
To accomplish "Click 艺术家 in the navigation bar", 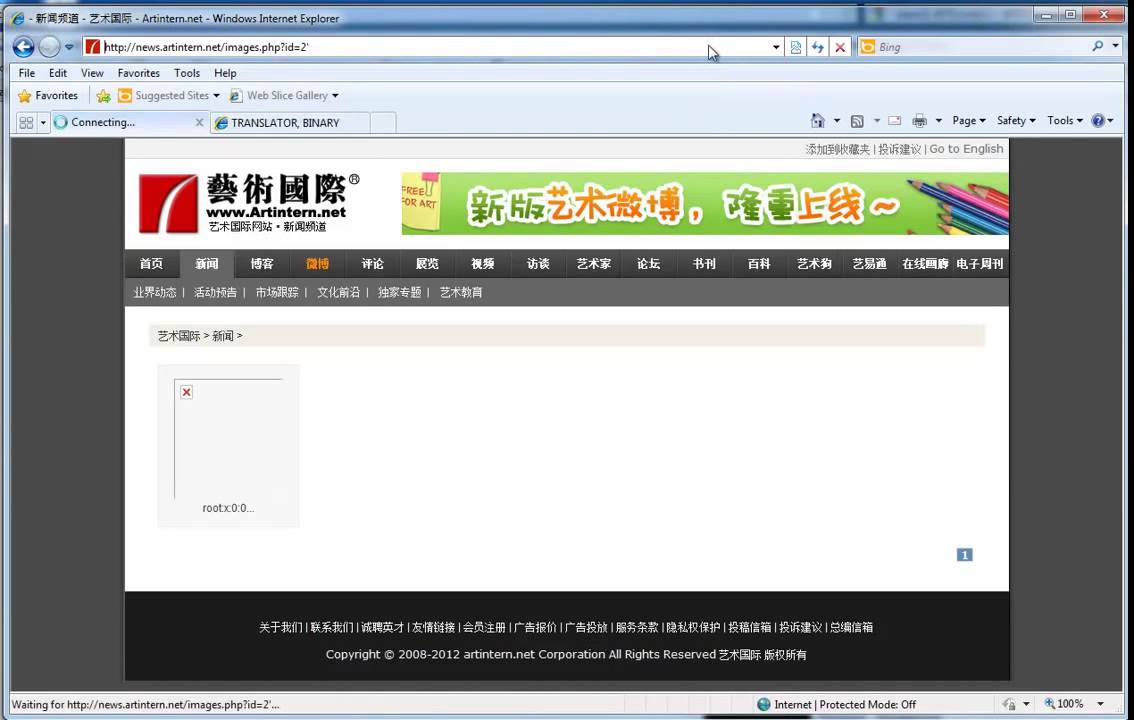I will point(594,264).
